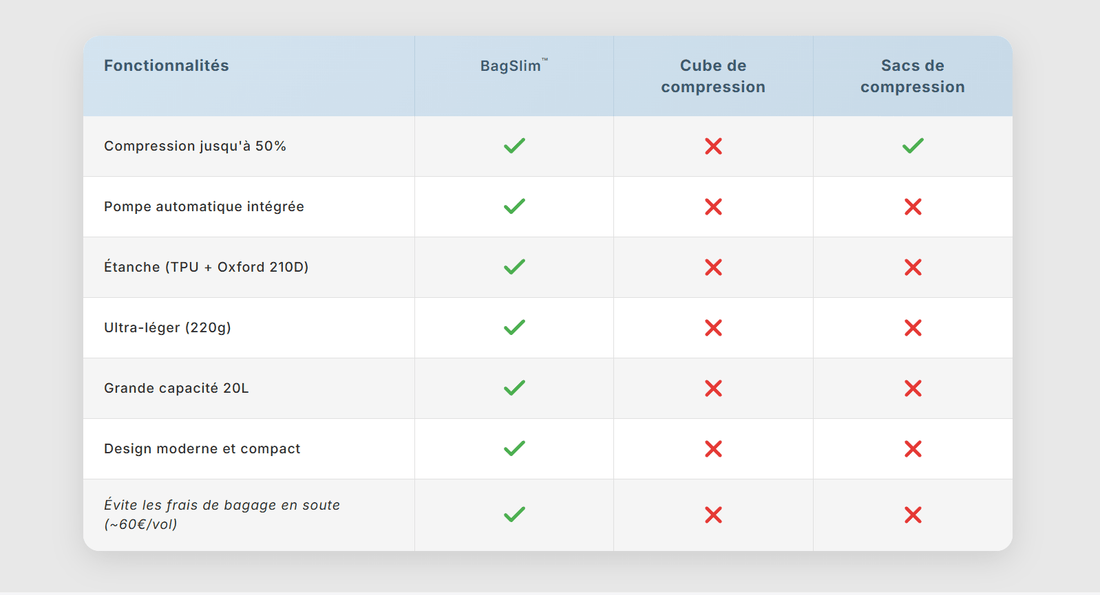Click Sacs de compression cross for Évite les frais row
The image size is (1100, 595).
tap(913, 515)
